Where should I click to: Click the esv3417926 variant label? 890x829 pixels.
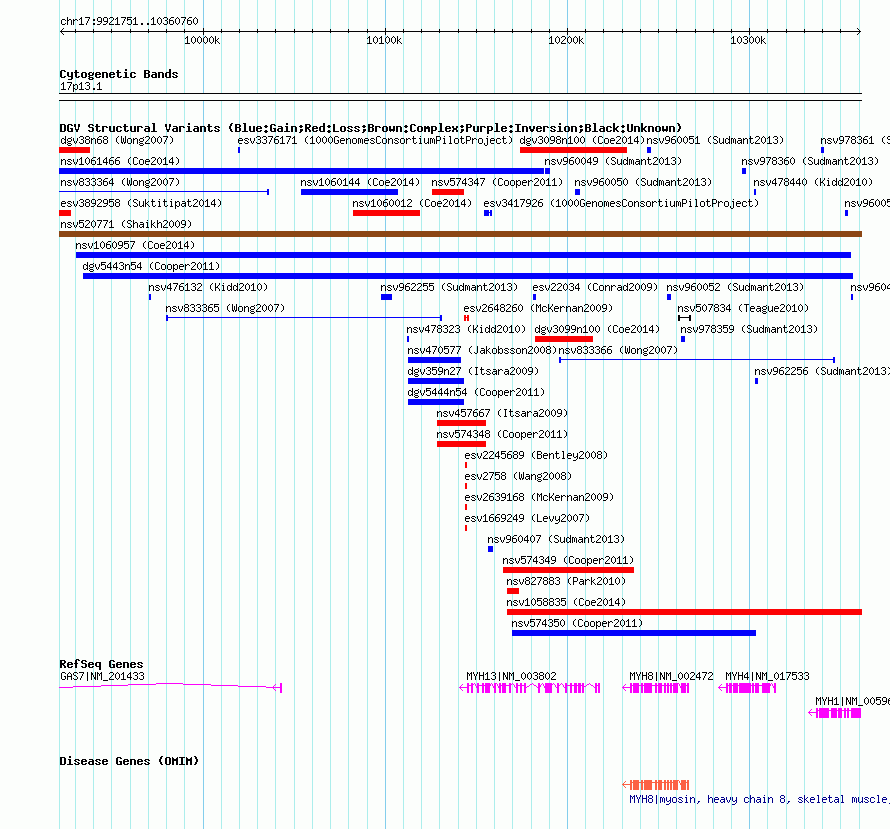621,203
